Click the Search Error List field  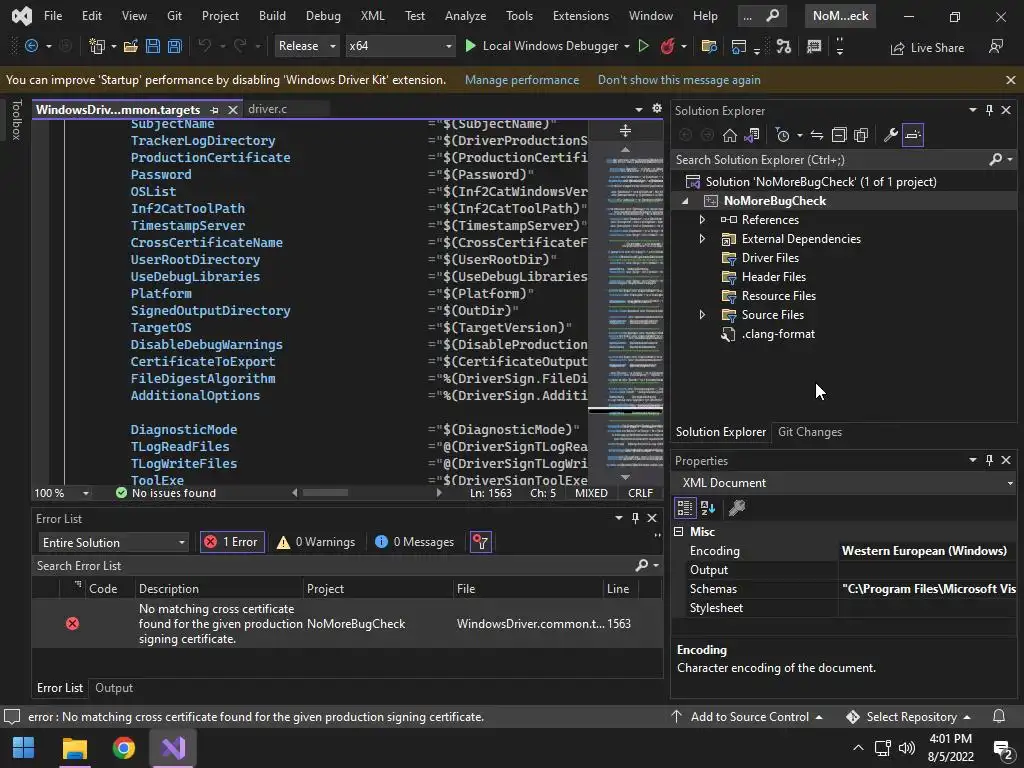333,566
